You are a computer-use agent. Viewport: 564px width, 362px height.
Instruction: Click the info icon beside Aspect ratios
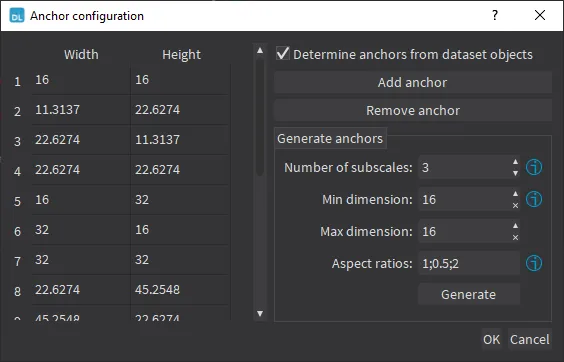534,263
